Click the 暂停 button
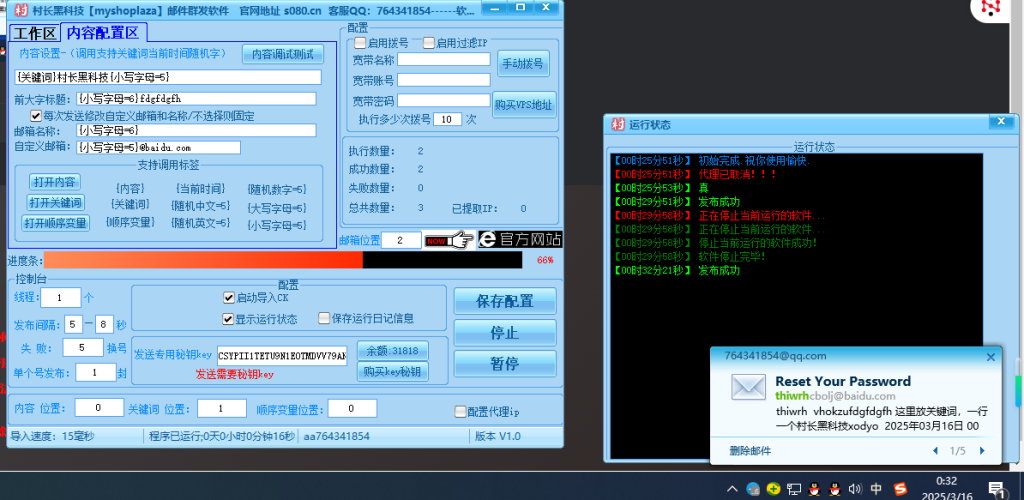The width and height of the screenshot is (1024, 500). [505, 364]
